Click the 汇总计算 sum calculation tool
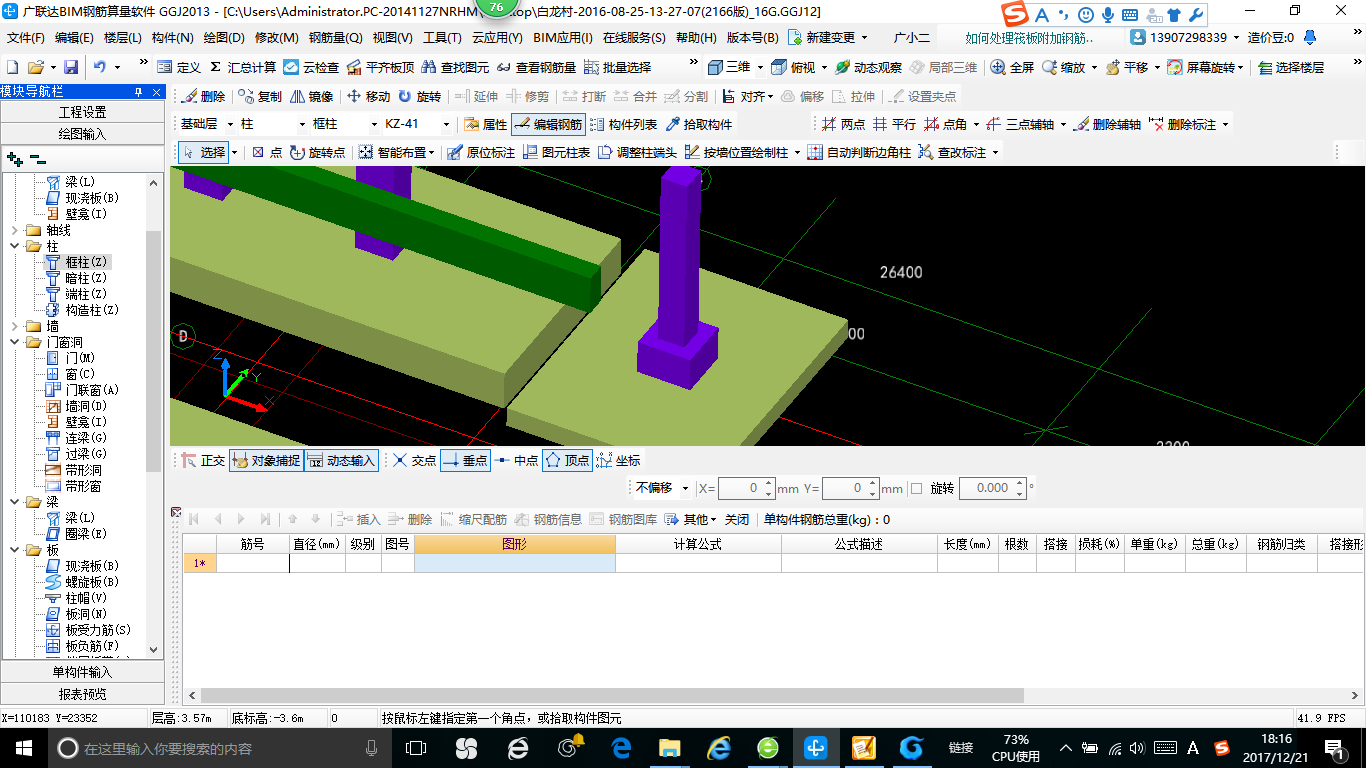The height and width of the screenshot is (768, 1366). coord(243,67)
